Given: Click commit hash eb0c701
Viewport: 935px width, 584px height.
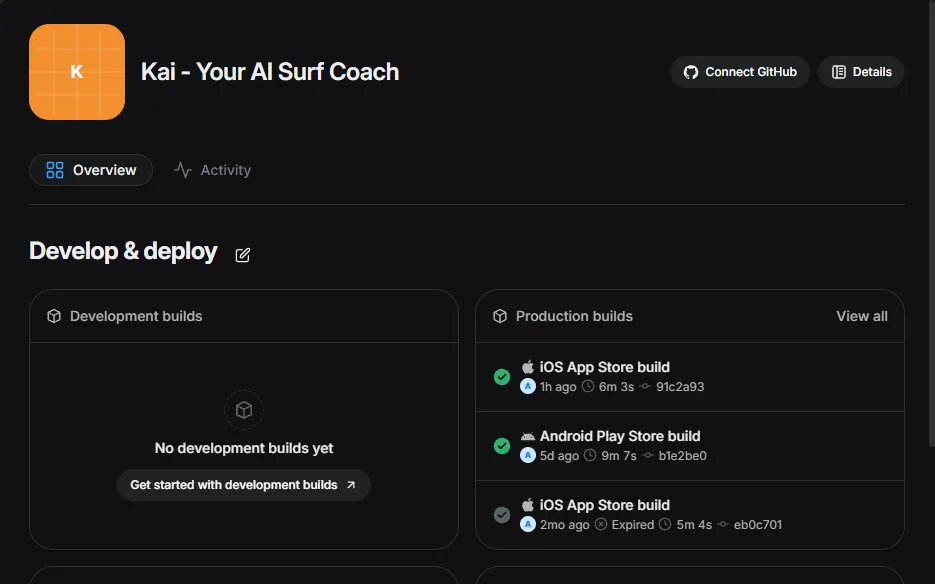Looking at the screenshot, I should point(757,524).
